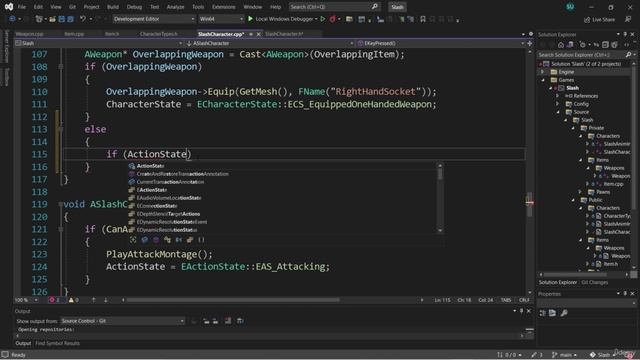Switch to the CharacterTypes.h tab

tap(158, 34)
